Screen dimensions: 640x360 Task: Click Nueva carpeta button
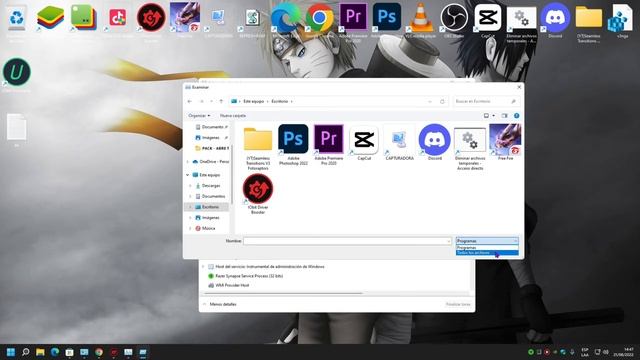coord(233,116)
